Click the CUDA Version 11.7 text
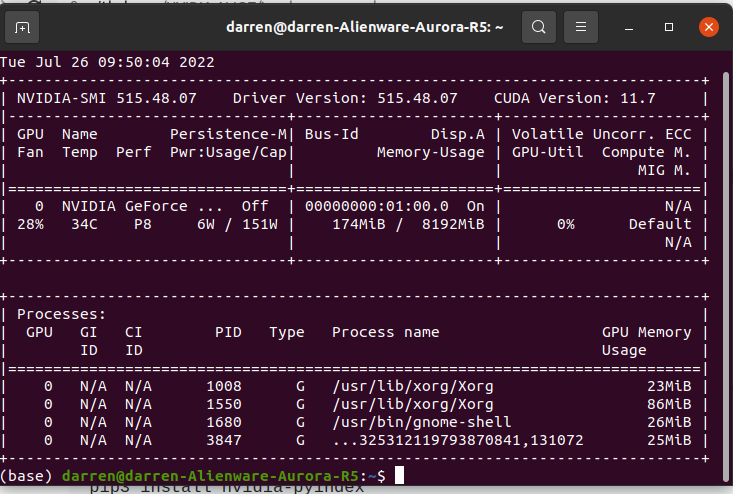The width and height of the screenshot is (733, 494). pos(575,99)
